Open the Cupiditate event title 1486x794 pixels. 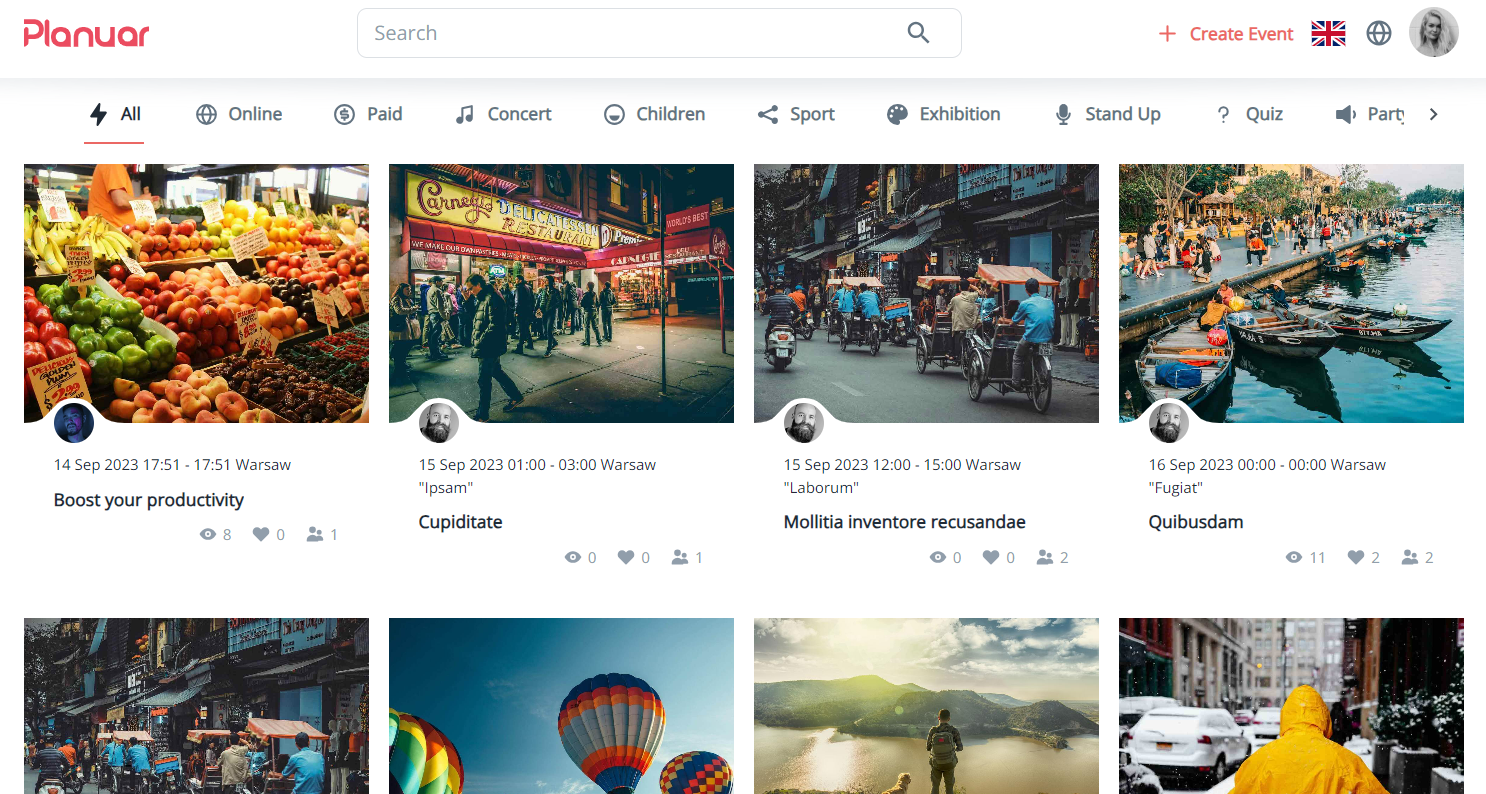coord(460,522)
